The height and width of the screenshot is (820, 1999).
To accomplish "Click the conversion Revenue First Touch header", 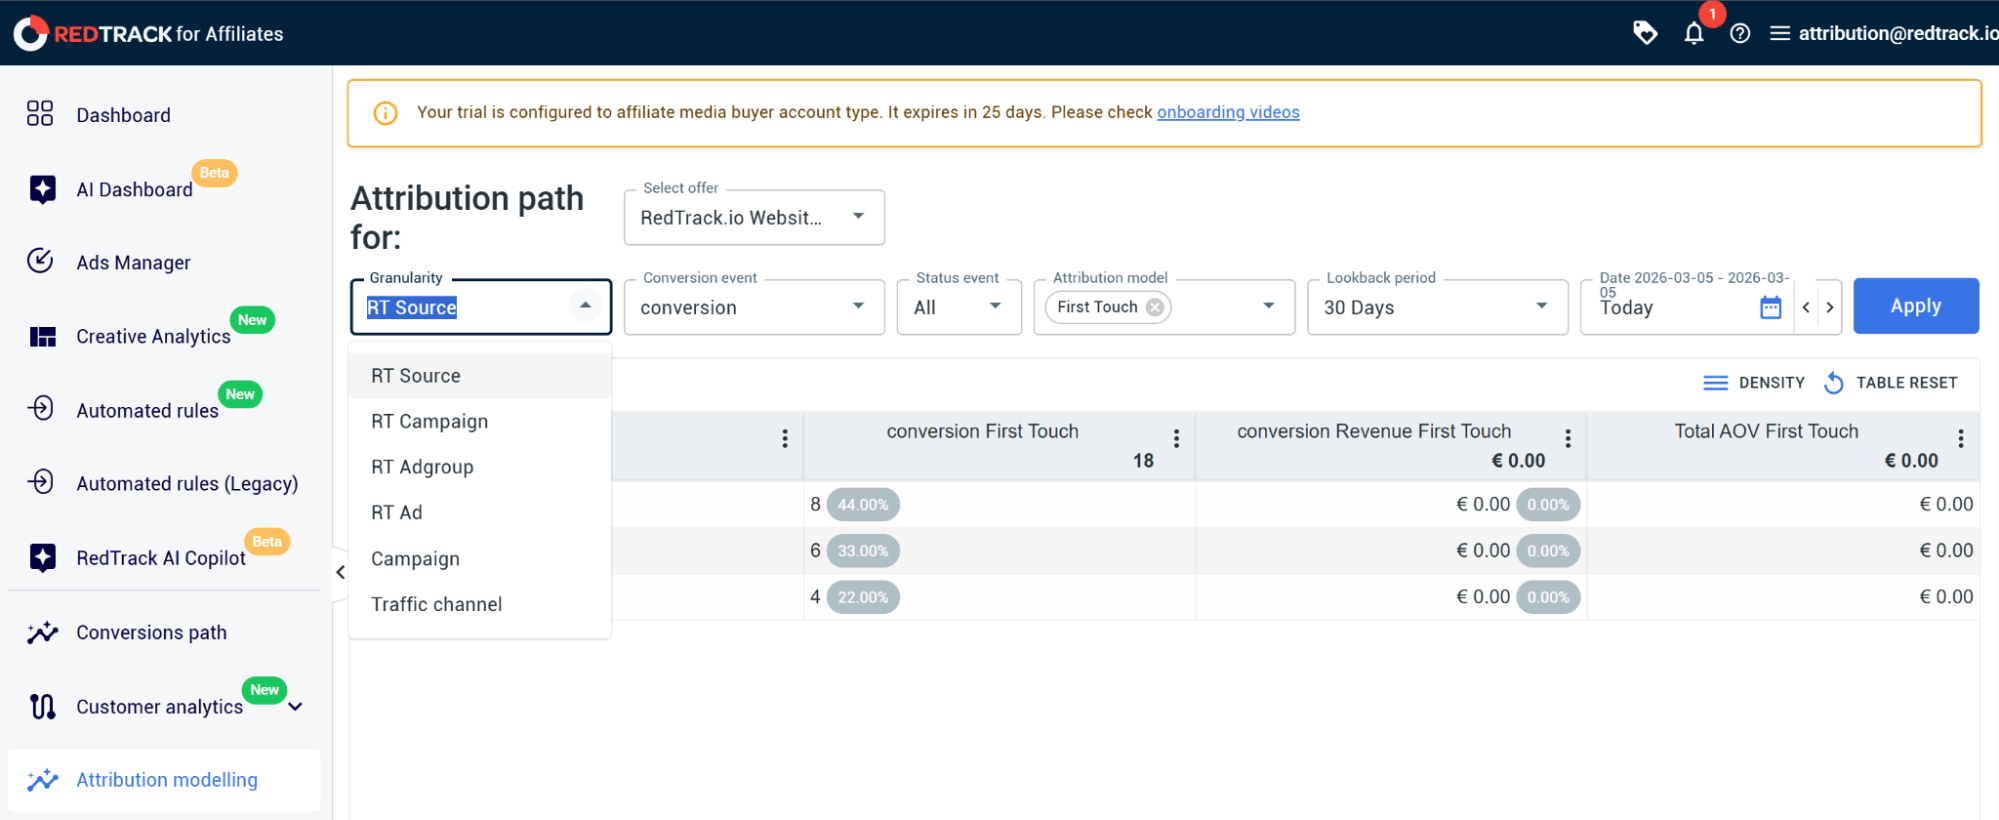I will (1374, 431).
